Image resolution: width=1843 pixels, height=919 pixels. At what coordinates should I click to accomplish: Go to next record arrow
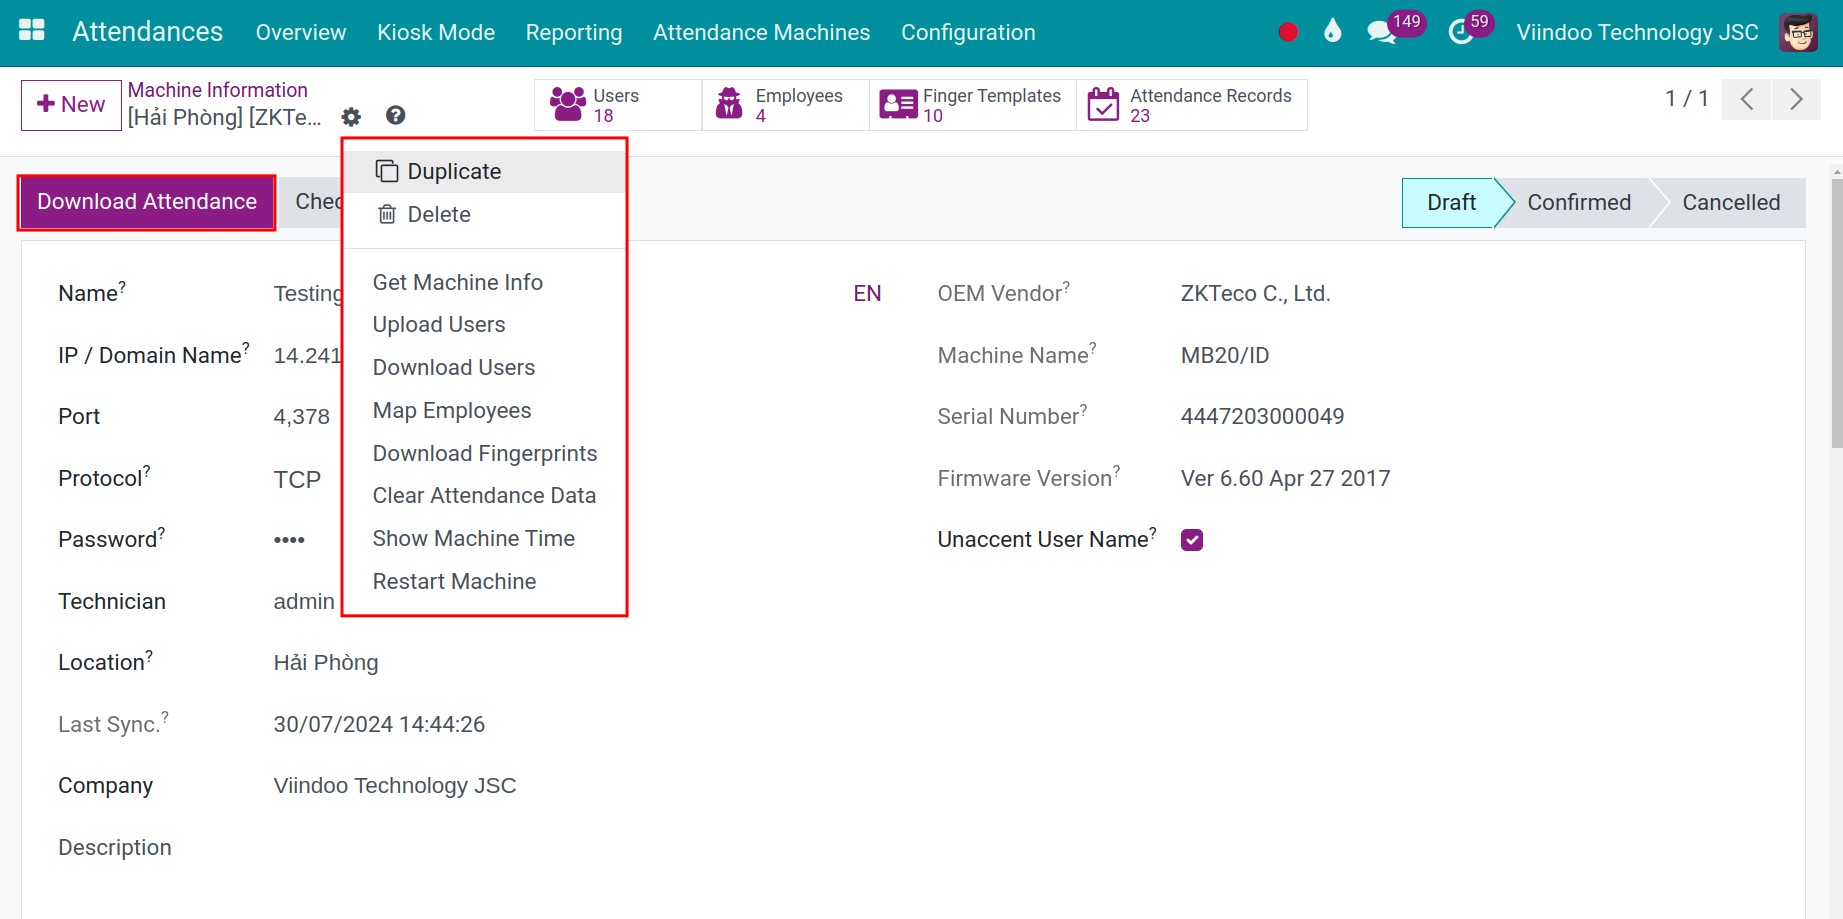(x=1796, y=99)
